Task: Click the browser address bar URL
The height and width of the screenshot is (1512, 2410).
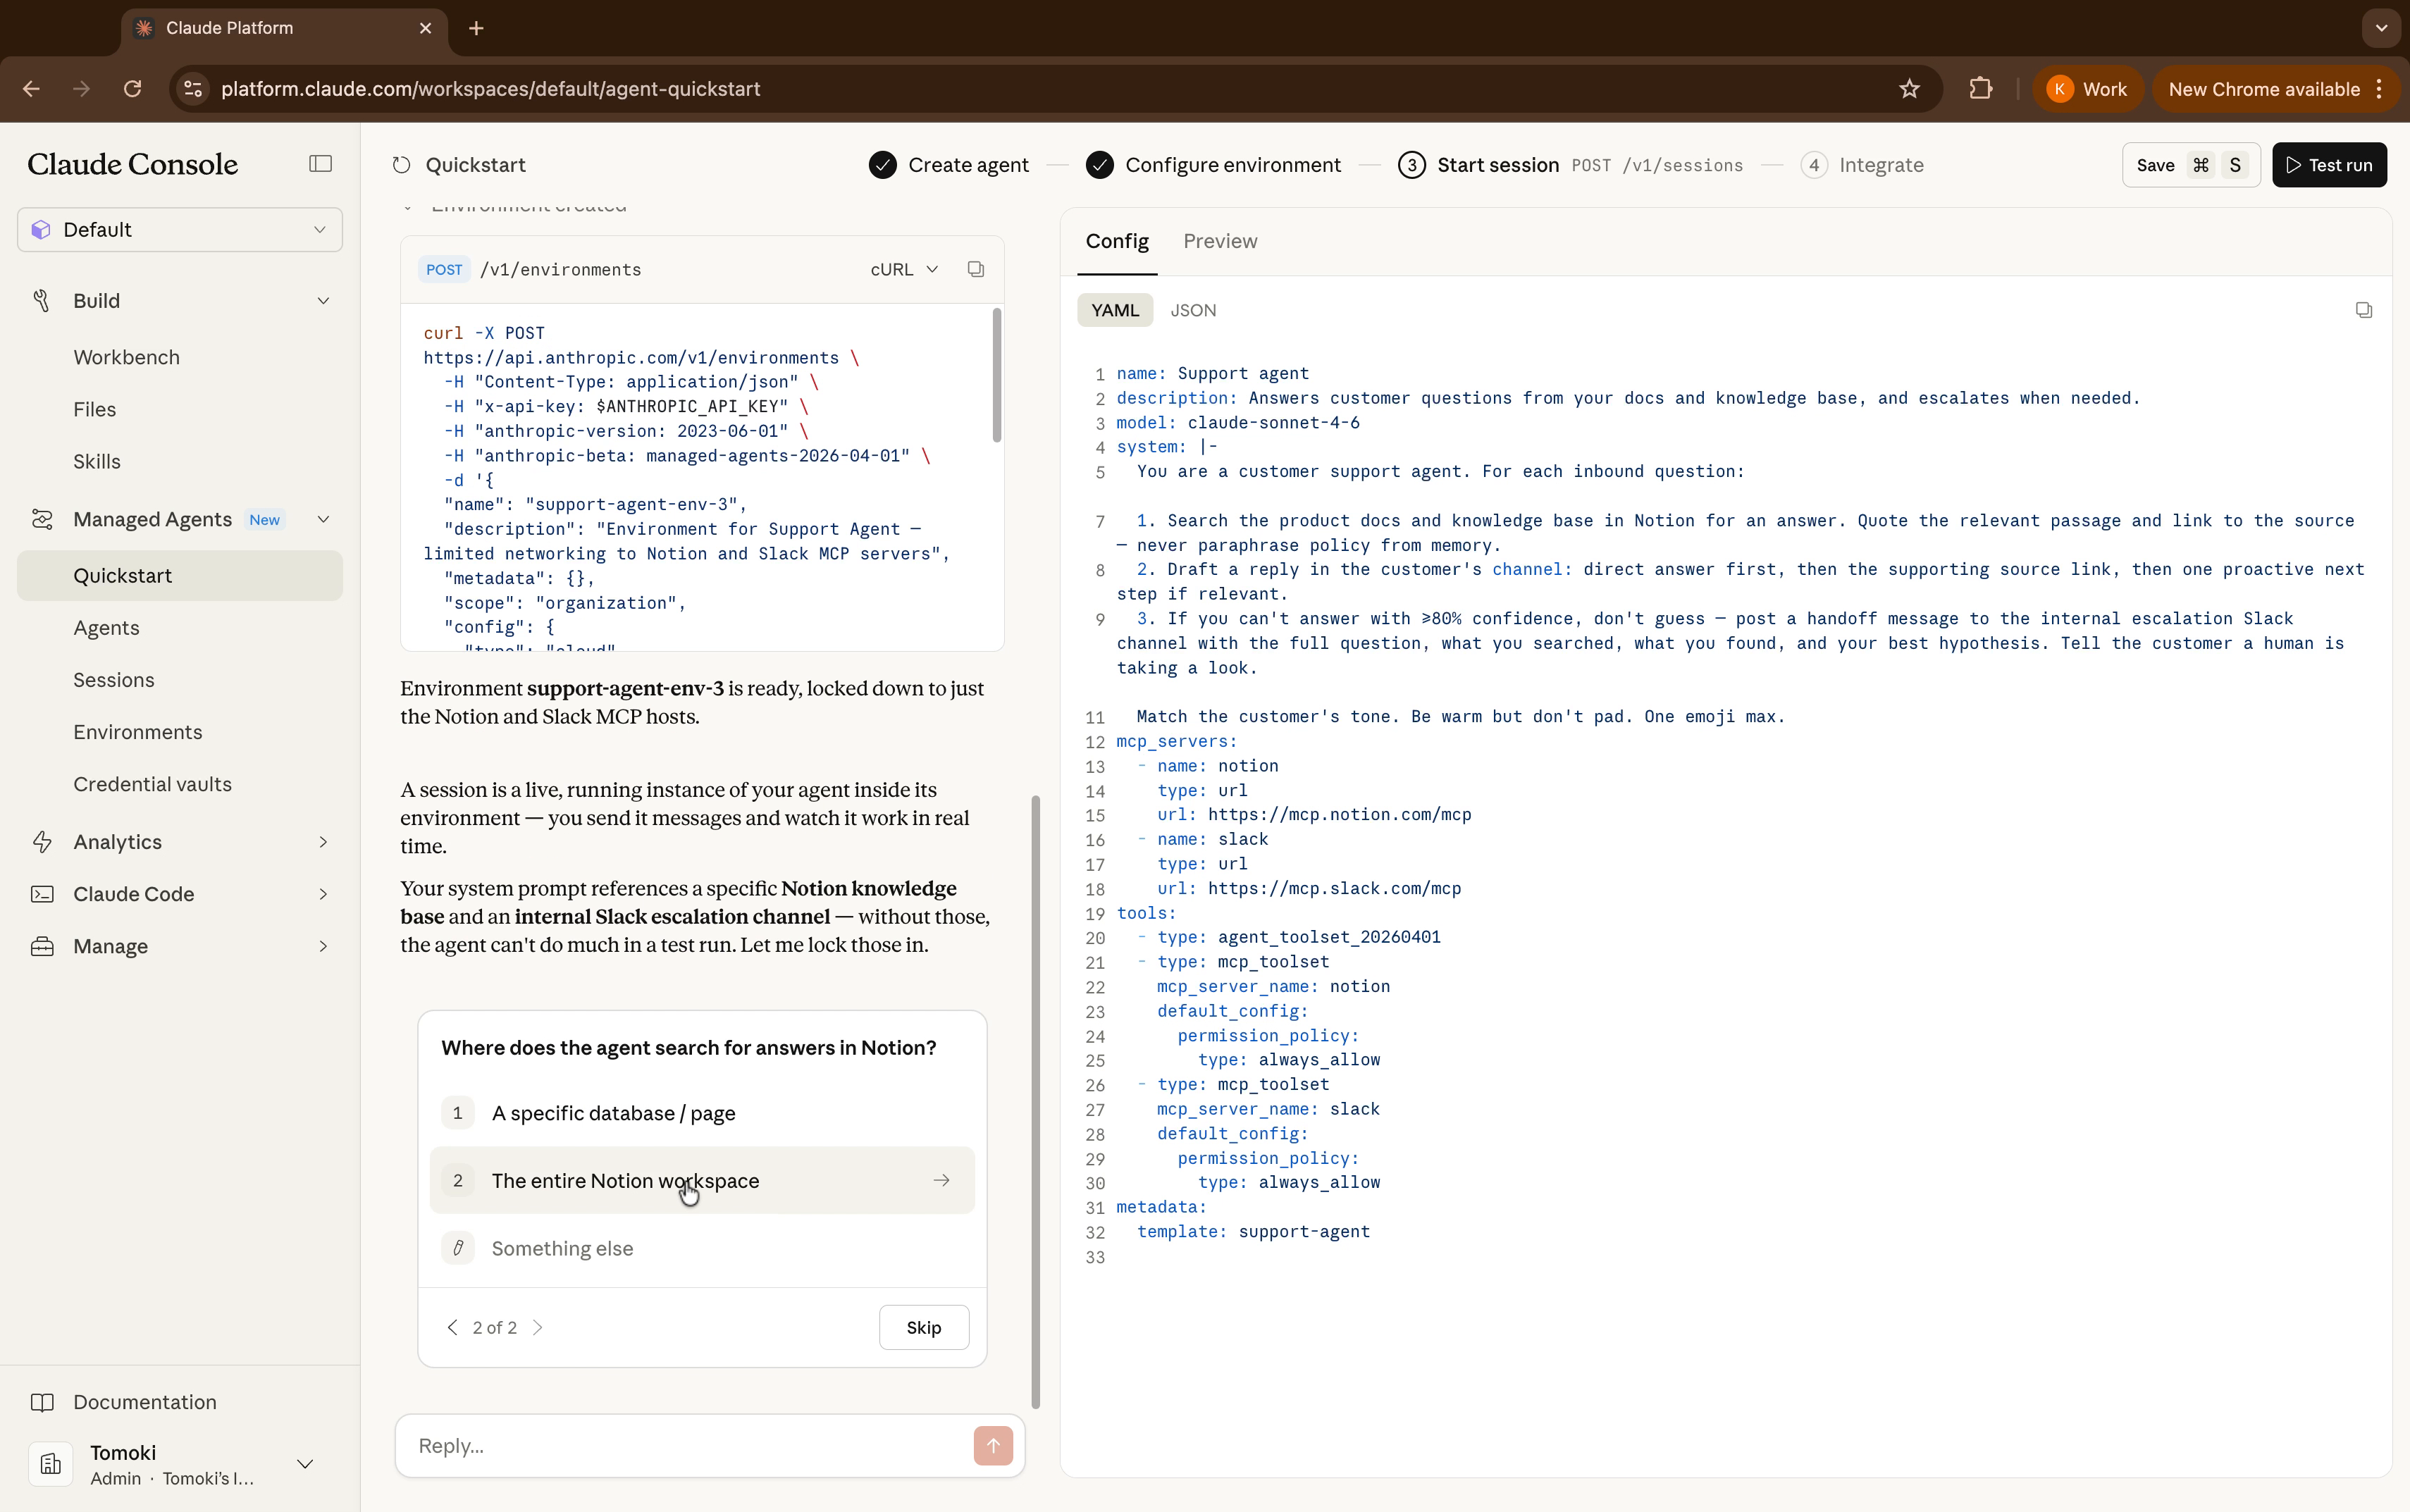Action: (490, 89)
